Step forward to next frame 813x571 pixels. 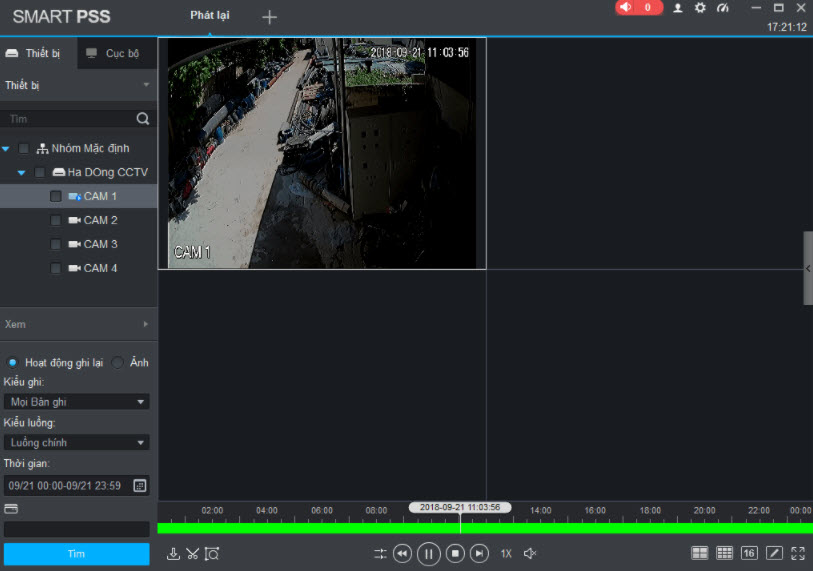tap(480, 553)
